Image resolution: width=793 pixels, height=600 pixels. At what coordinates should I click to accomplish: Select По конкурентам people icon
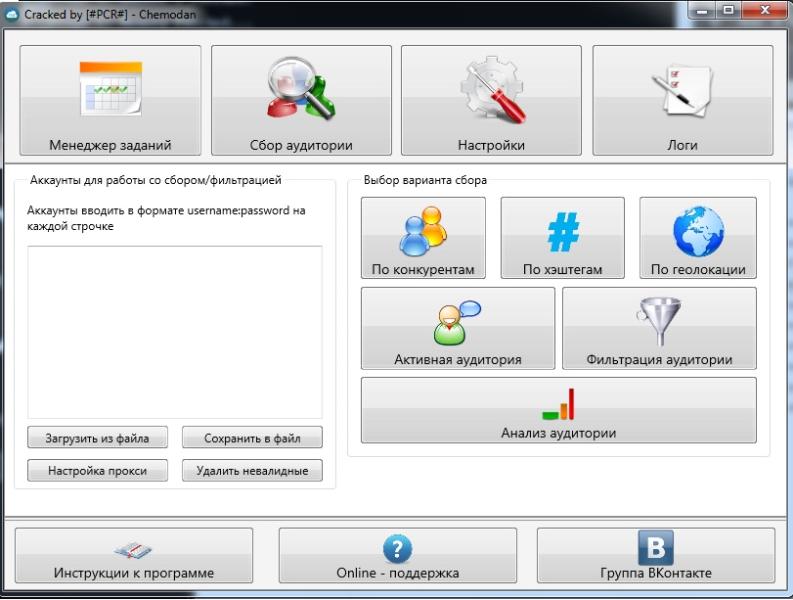[x=423, y=233]
